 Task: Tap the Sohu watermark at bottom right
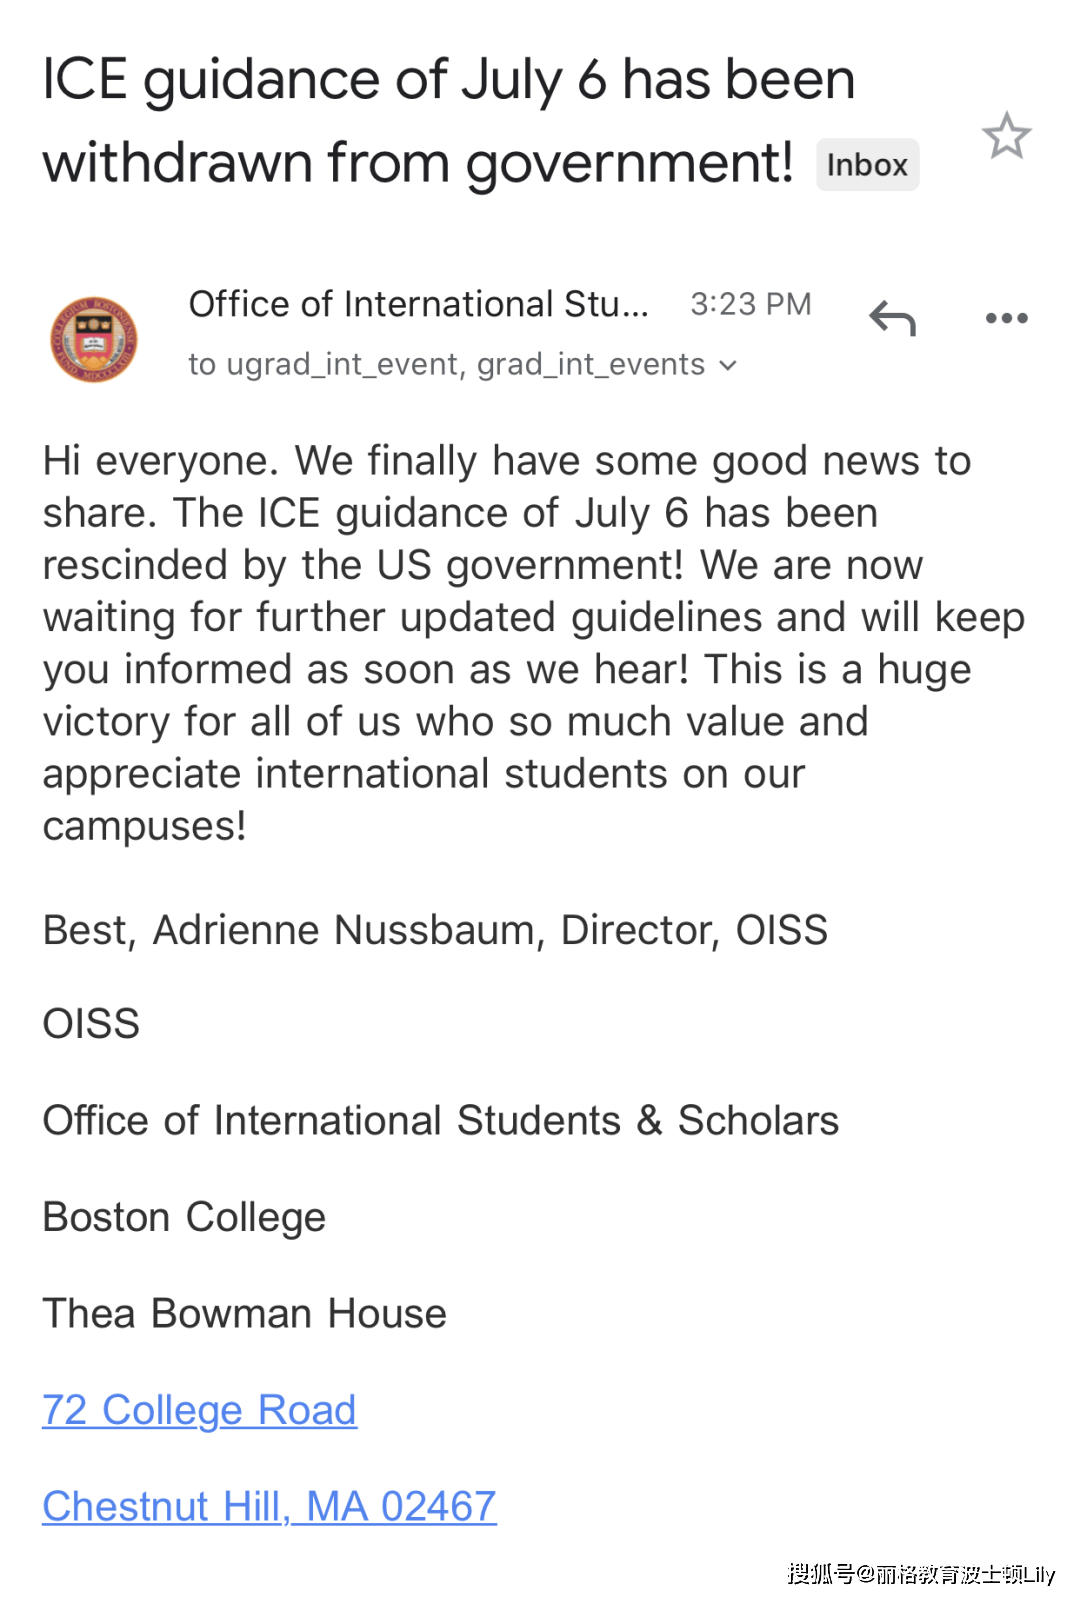[x=921, y=1574]
